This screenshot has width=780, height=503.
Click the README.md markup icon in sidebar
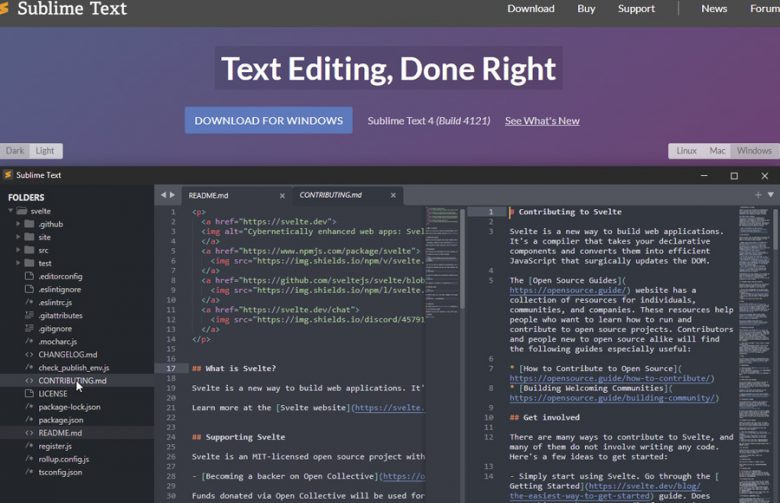coord(29,433)
